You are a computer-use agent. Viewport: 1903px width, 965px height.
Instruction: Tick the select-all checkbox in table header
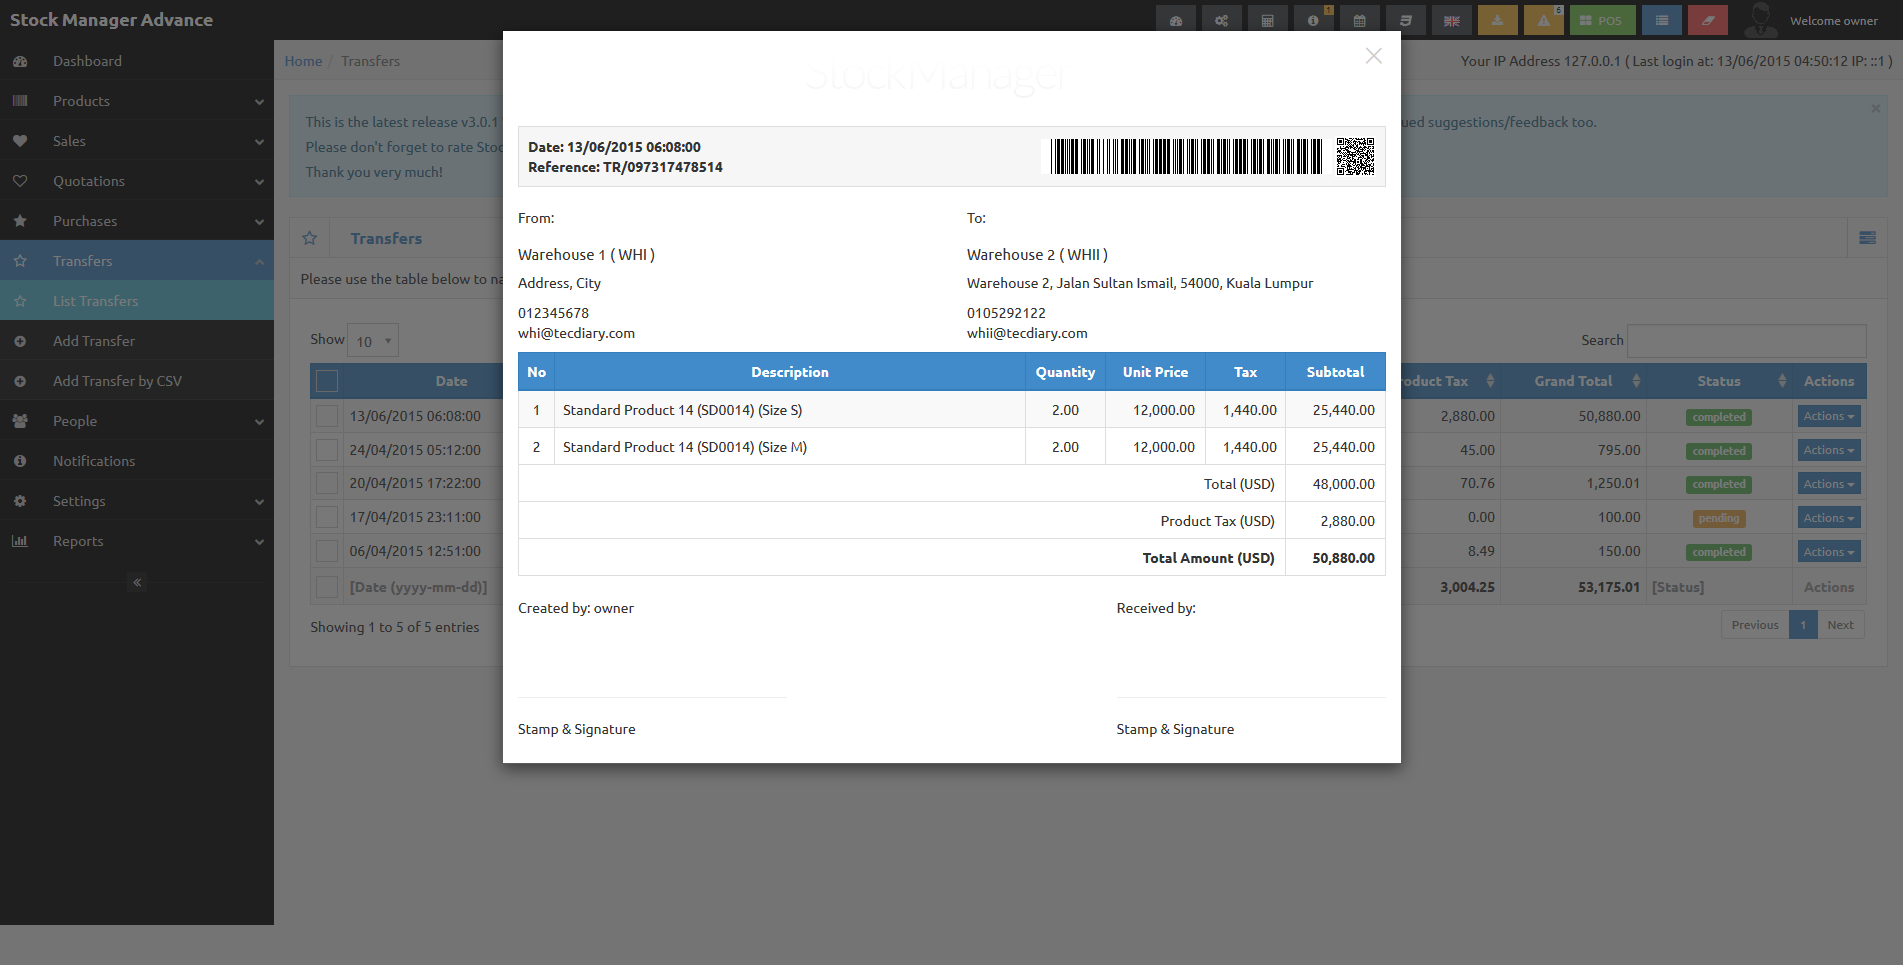click(x=327, y=381)
